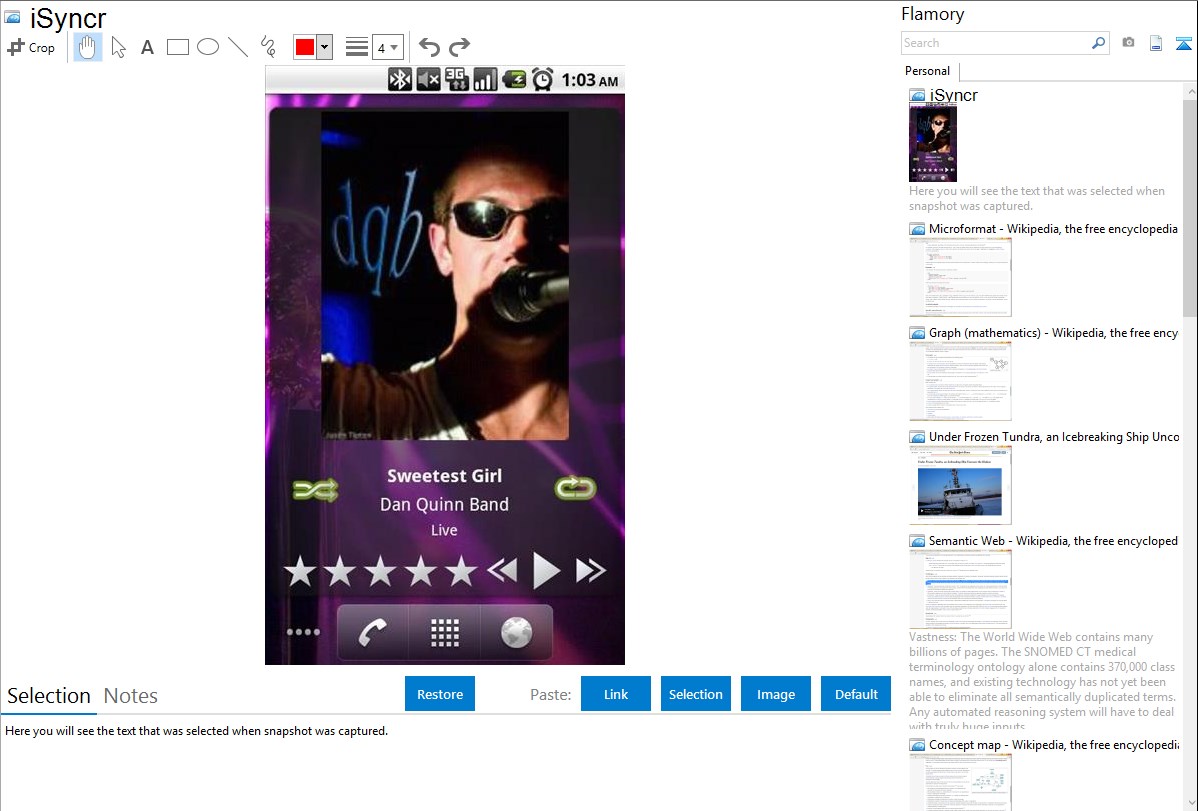Click the Dan Quinn Band artist name

[x=445, y=504]
